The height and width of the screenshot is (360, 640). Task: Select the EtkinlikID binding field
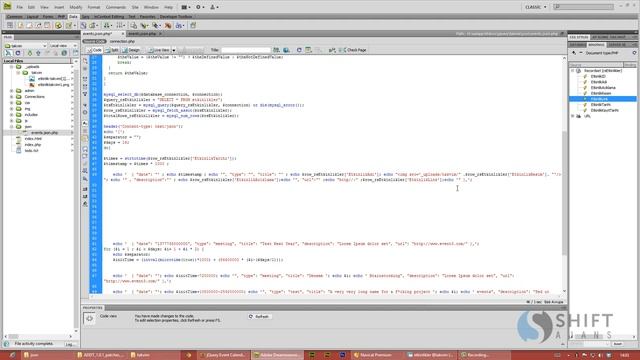[x=598, y=76]
